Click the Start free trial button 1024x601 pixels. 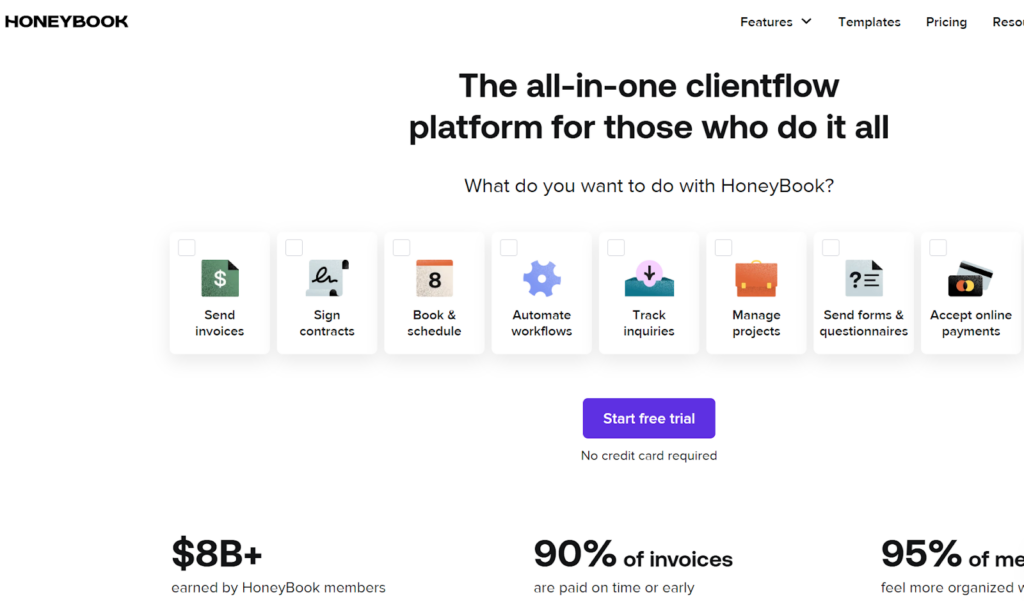coord(649,418)
